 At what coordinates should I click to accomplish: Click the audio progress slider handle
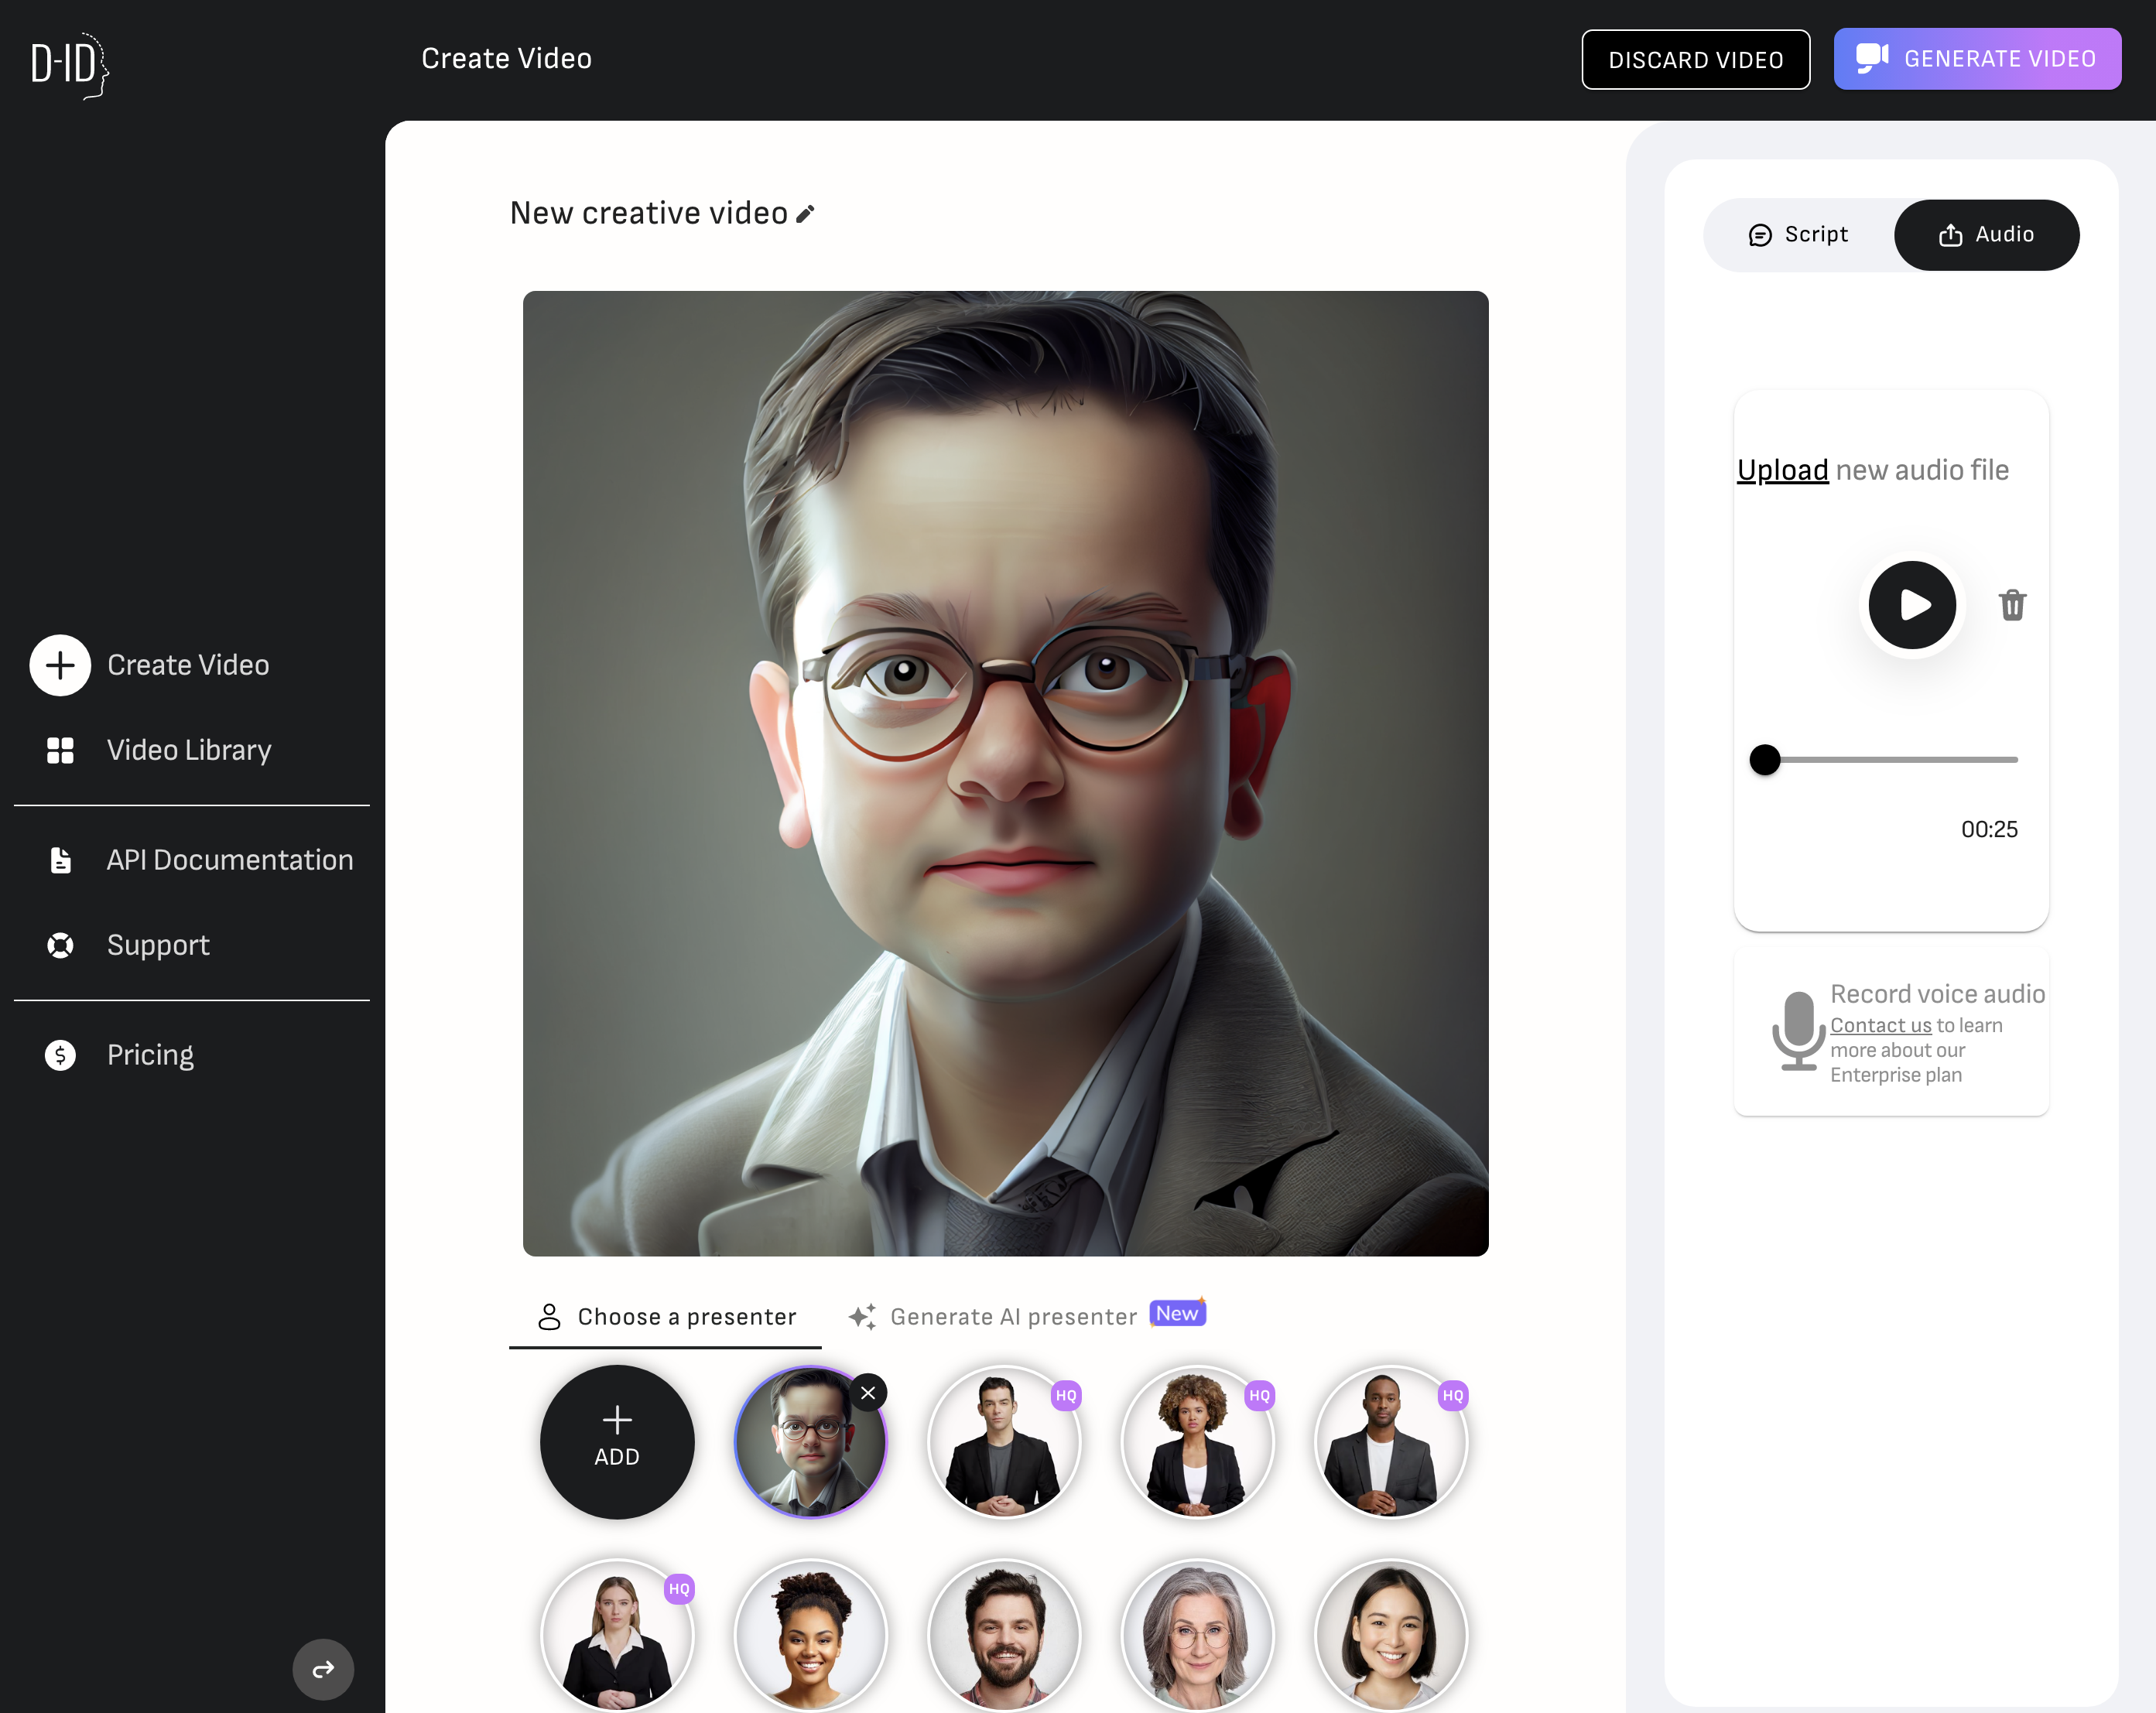[1765, 760]
